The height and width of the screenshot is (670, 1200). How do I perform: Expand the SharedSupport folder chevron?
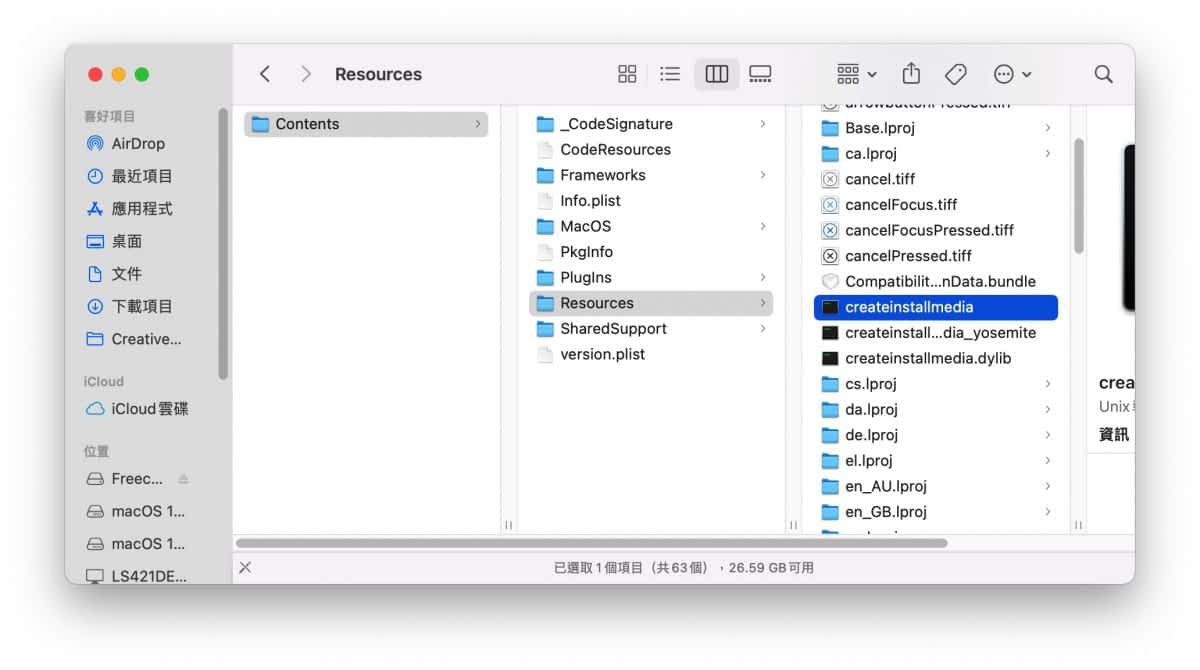click(762, 329)
